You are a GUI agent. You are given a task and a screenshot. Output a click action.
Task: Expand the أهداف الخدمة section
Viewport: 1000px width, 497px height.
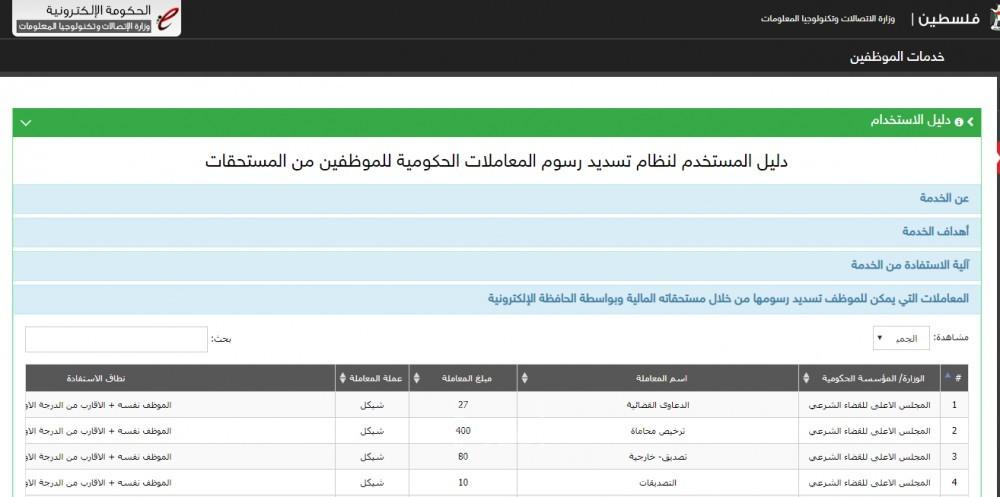(x=497, y=232)
